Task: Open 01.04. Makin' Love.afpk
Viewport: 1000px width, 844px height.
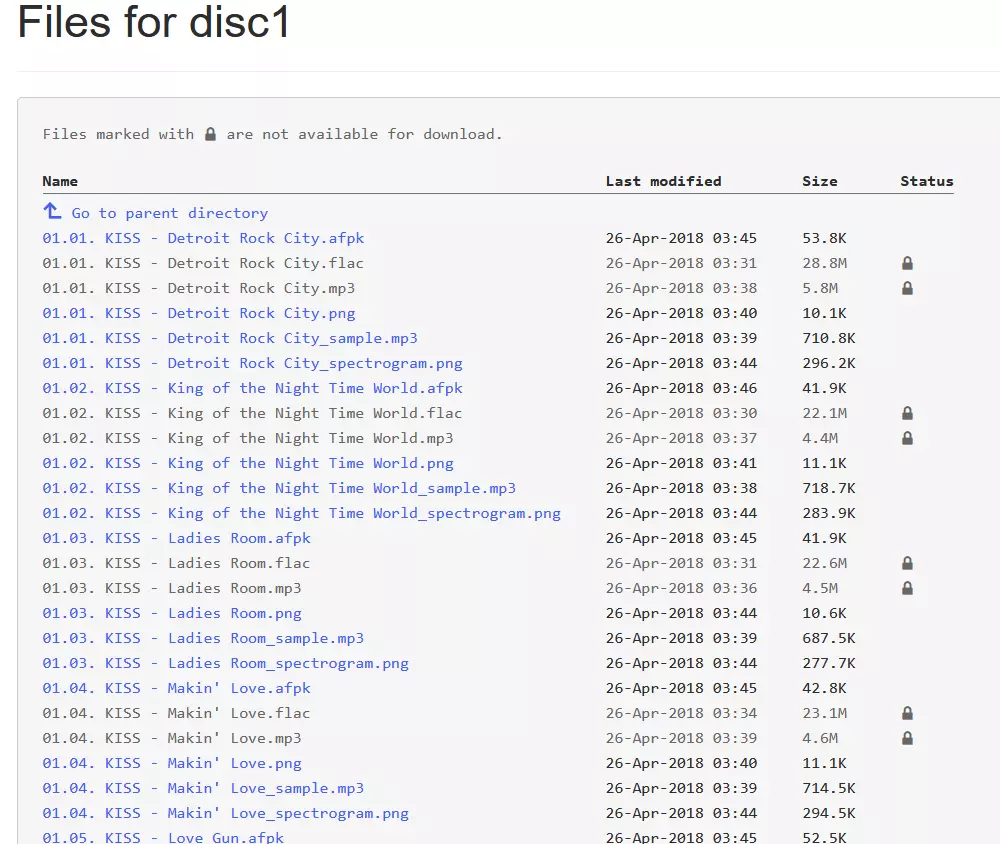Action: [x=176, y=688]
